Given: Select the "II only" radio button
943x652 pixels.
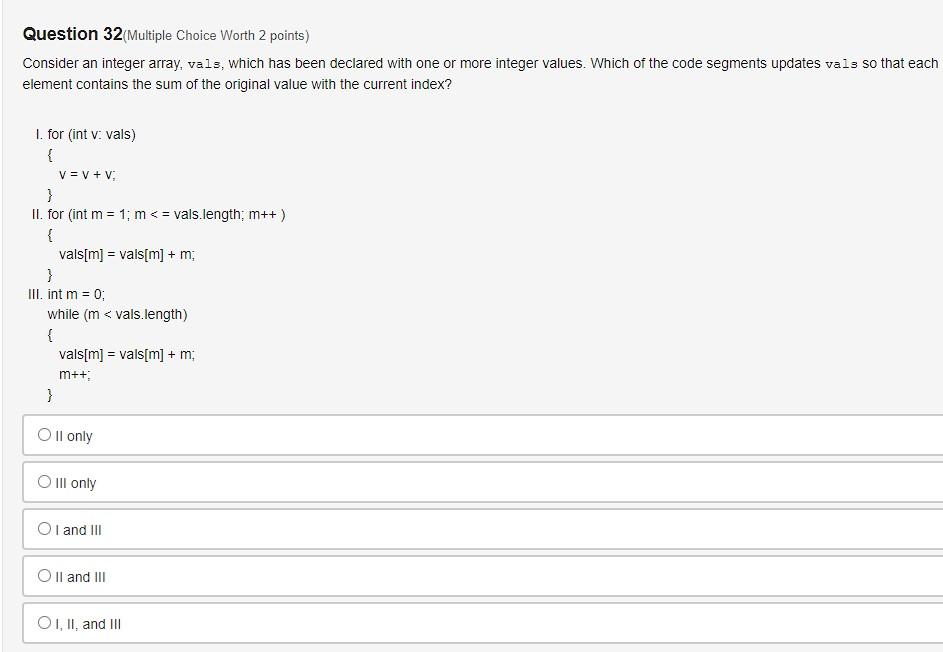Looking at the screenshot, I should pos(44,434).
